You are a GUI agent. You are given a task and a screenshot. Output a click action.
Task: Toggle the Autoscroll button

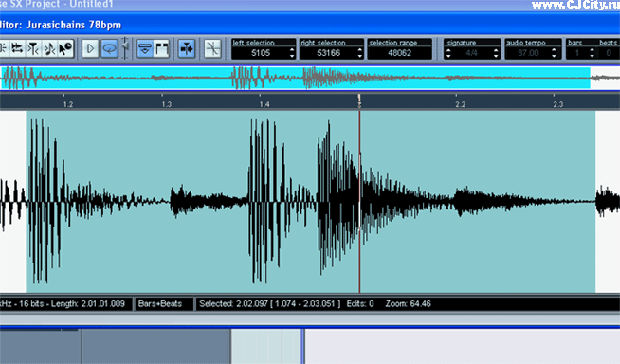click(186, 49)
